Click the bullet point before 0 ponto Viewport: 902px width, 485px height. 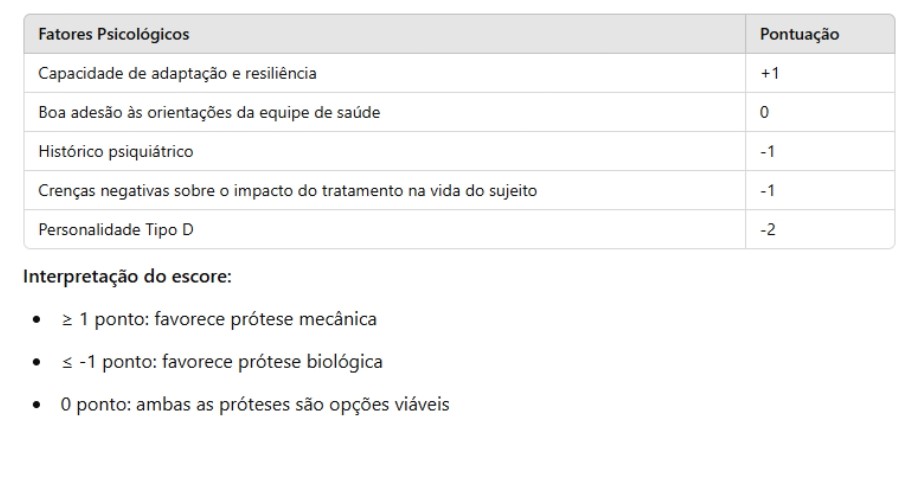pos(37,404)
